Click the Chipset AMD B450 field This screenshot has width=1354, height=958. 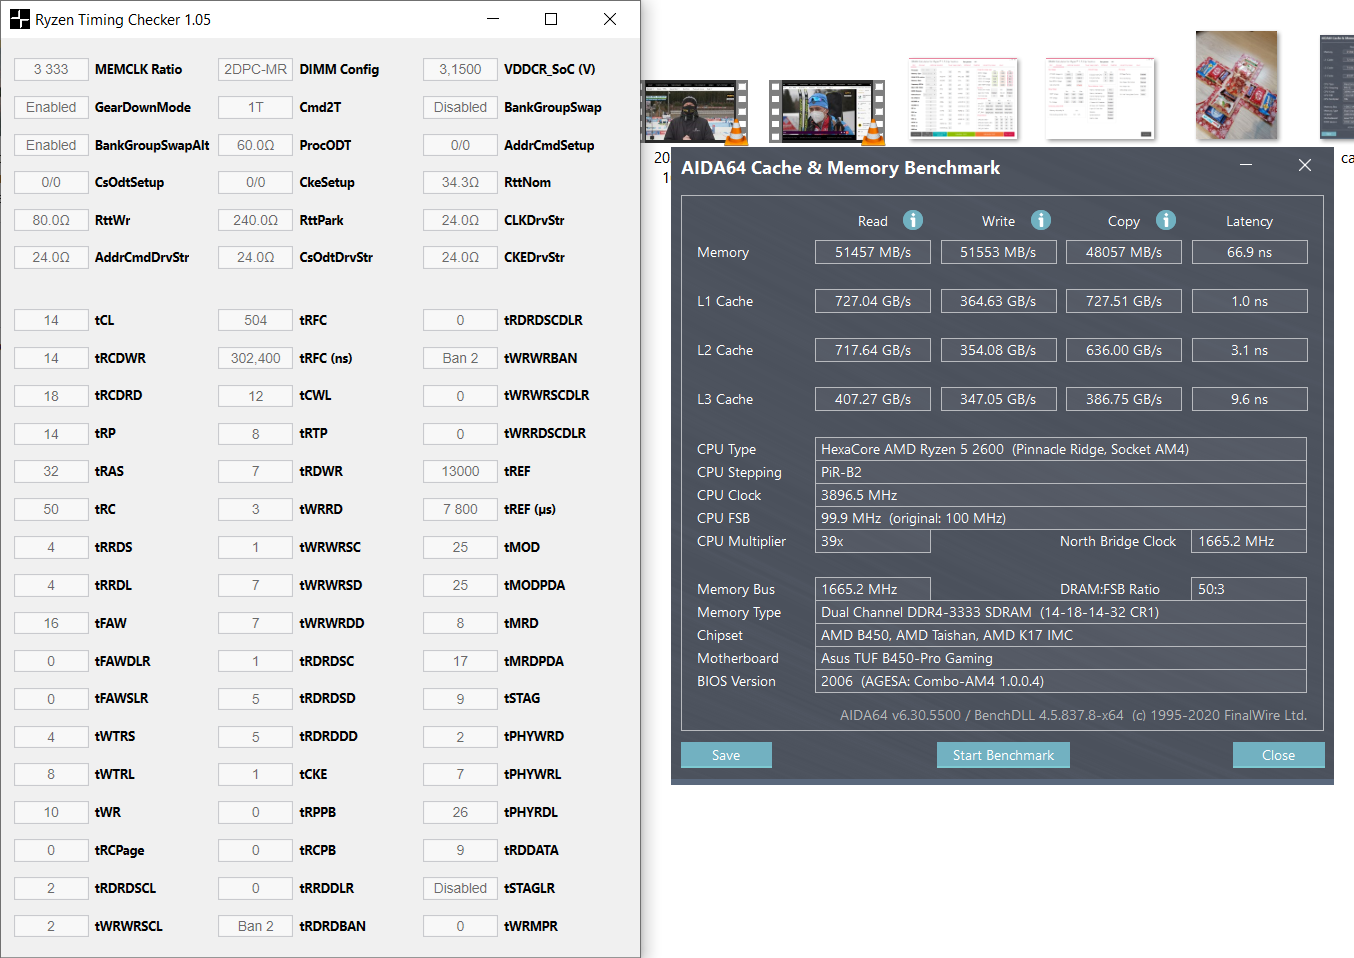click(1061, 635)
